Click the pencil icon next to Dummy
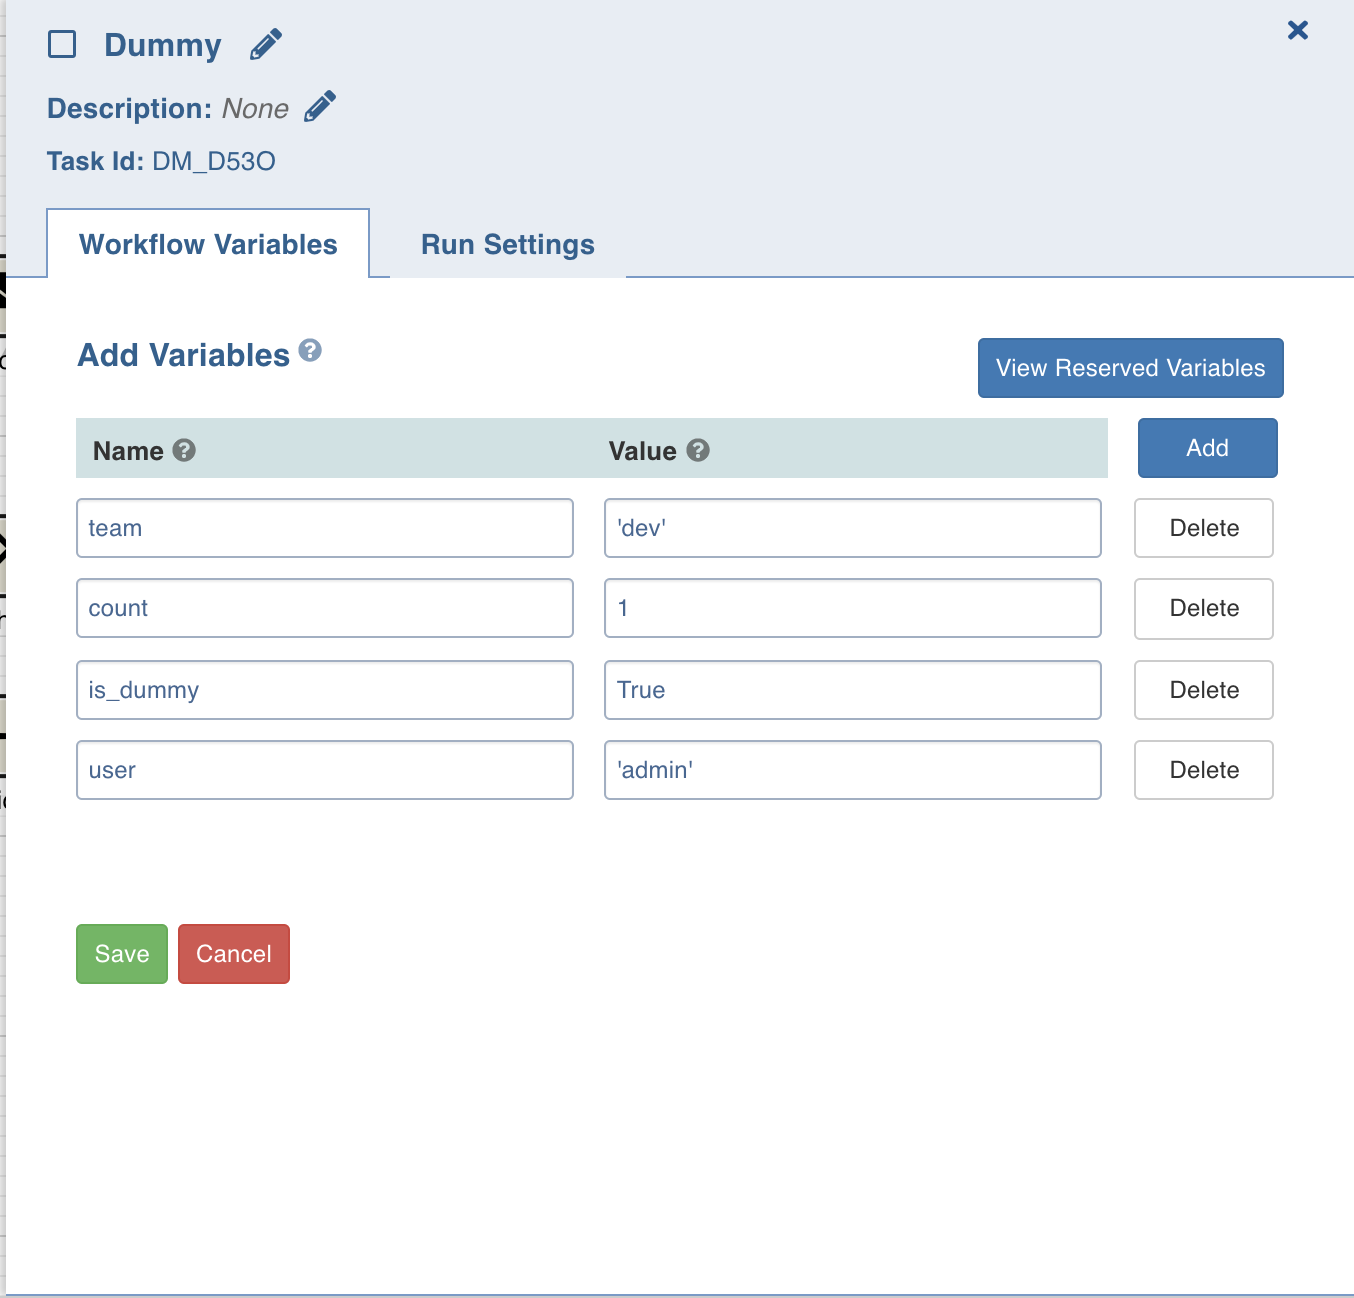The height and width of the screenshot is (1298, 1354). click(266, 45)
